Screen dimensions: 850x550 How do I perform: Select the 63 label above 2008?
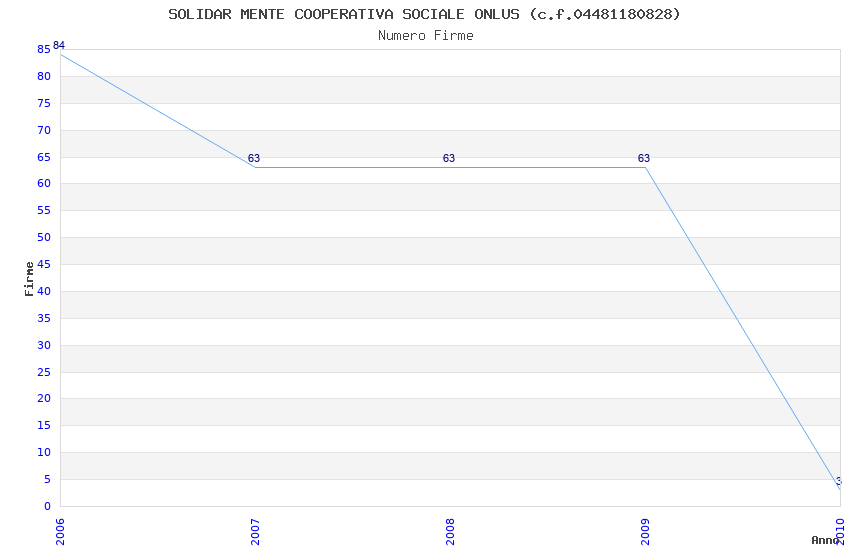click(449, 158)
